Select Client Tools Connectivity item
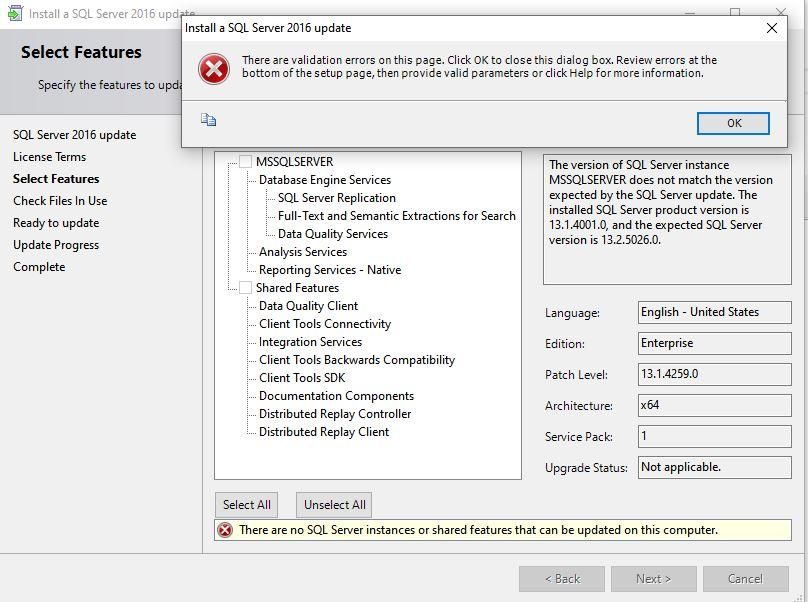The height and width of the screenshot is (602, 808). 325,324
